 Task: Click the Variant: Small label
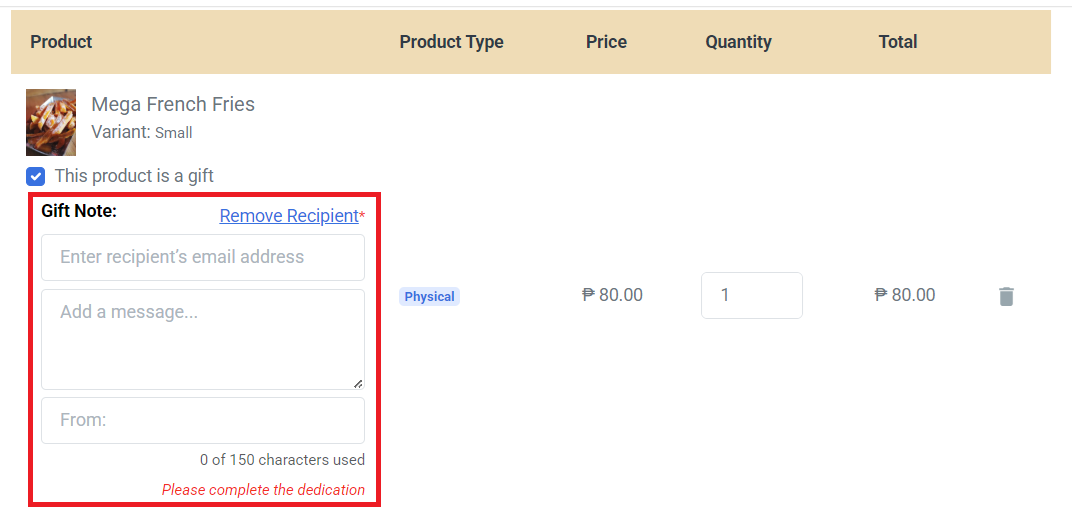tap(142, 132)
